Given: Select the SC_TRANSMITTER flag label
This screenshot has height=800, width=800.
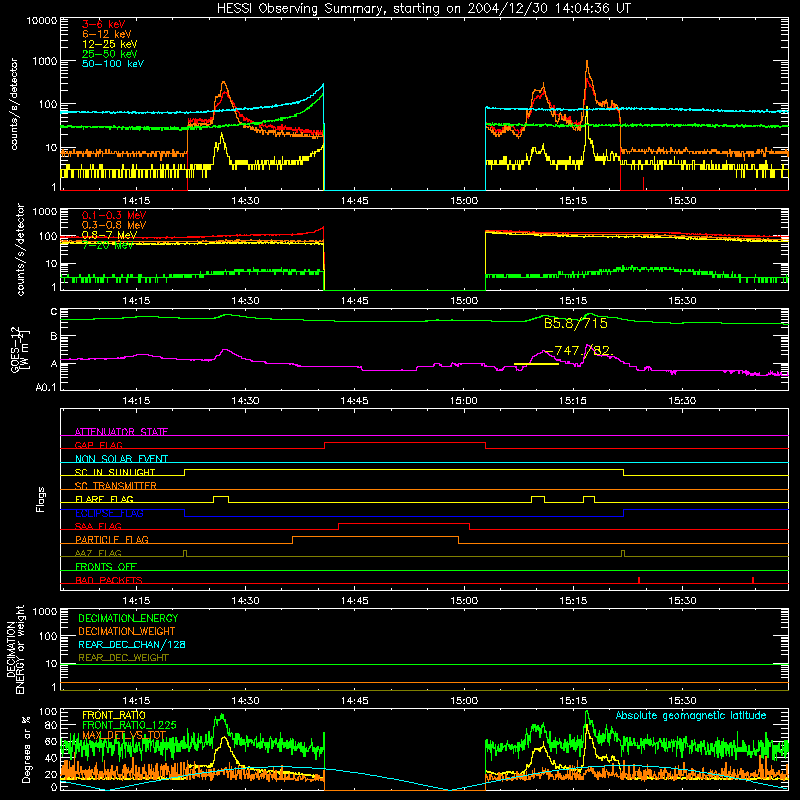Looking at the screenshot, I should [115, 486].
